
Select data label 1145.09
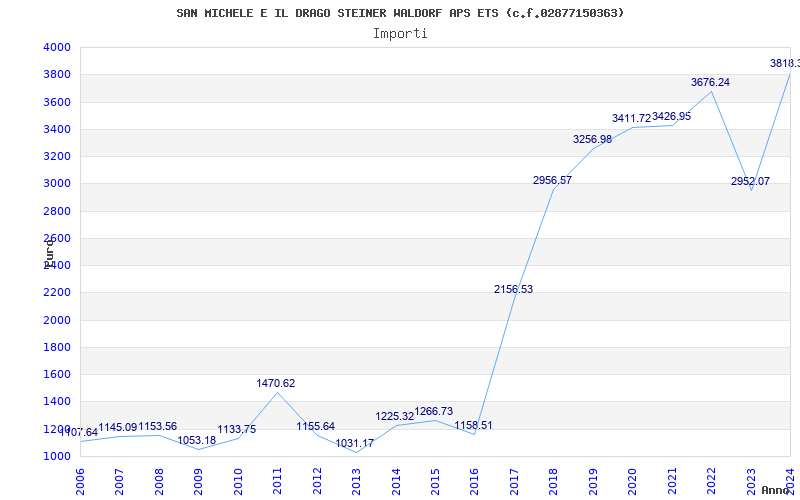(x=118, y=428)
